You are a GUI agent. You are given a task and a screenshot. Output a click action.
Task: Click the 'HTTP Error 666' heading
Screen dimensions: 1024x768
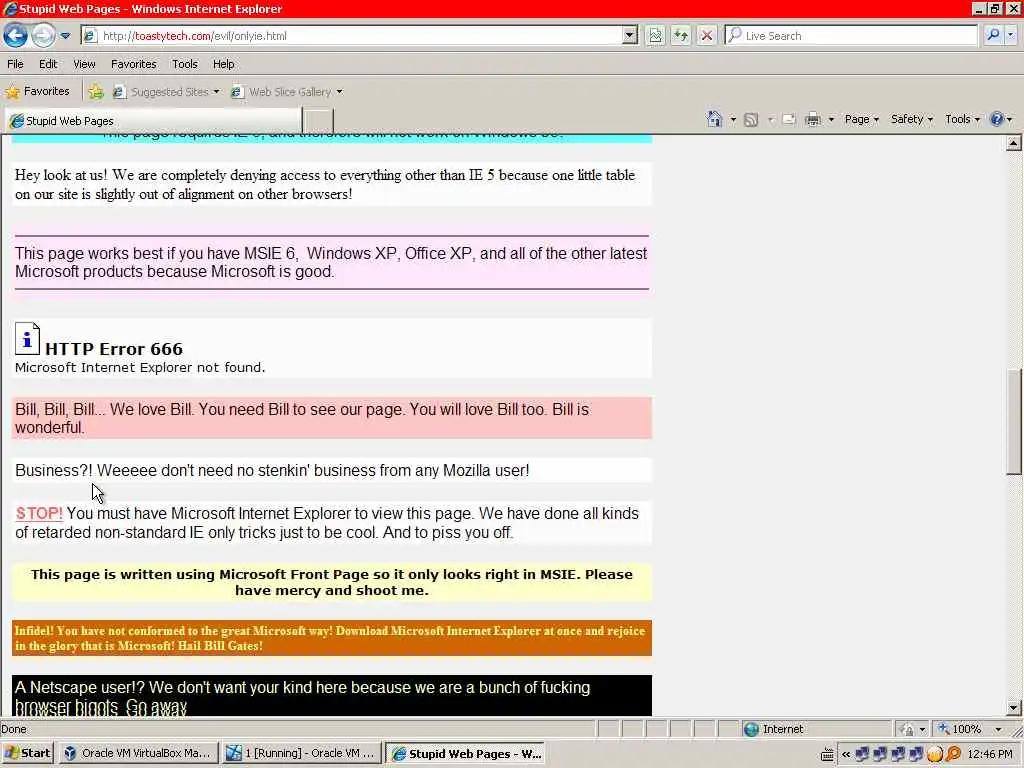pos(114,349)
